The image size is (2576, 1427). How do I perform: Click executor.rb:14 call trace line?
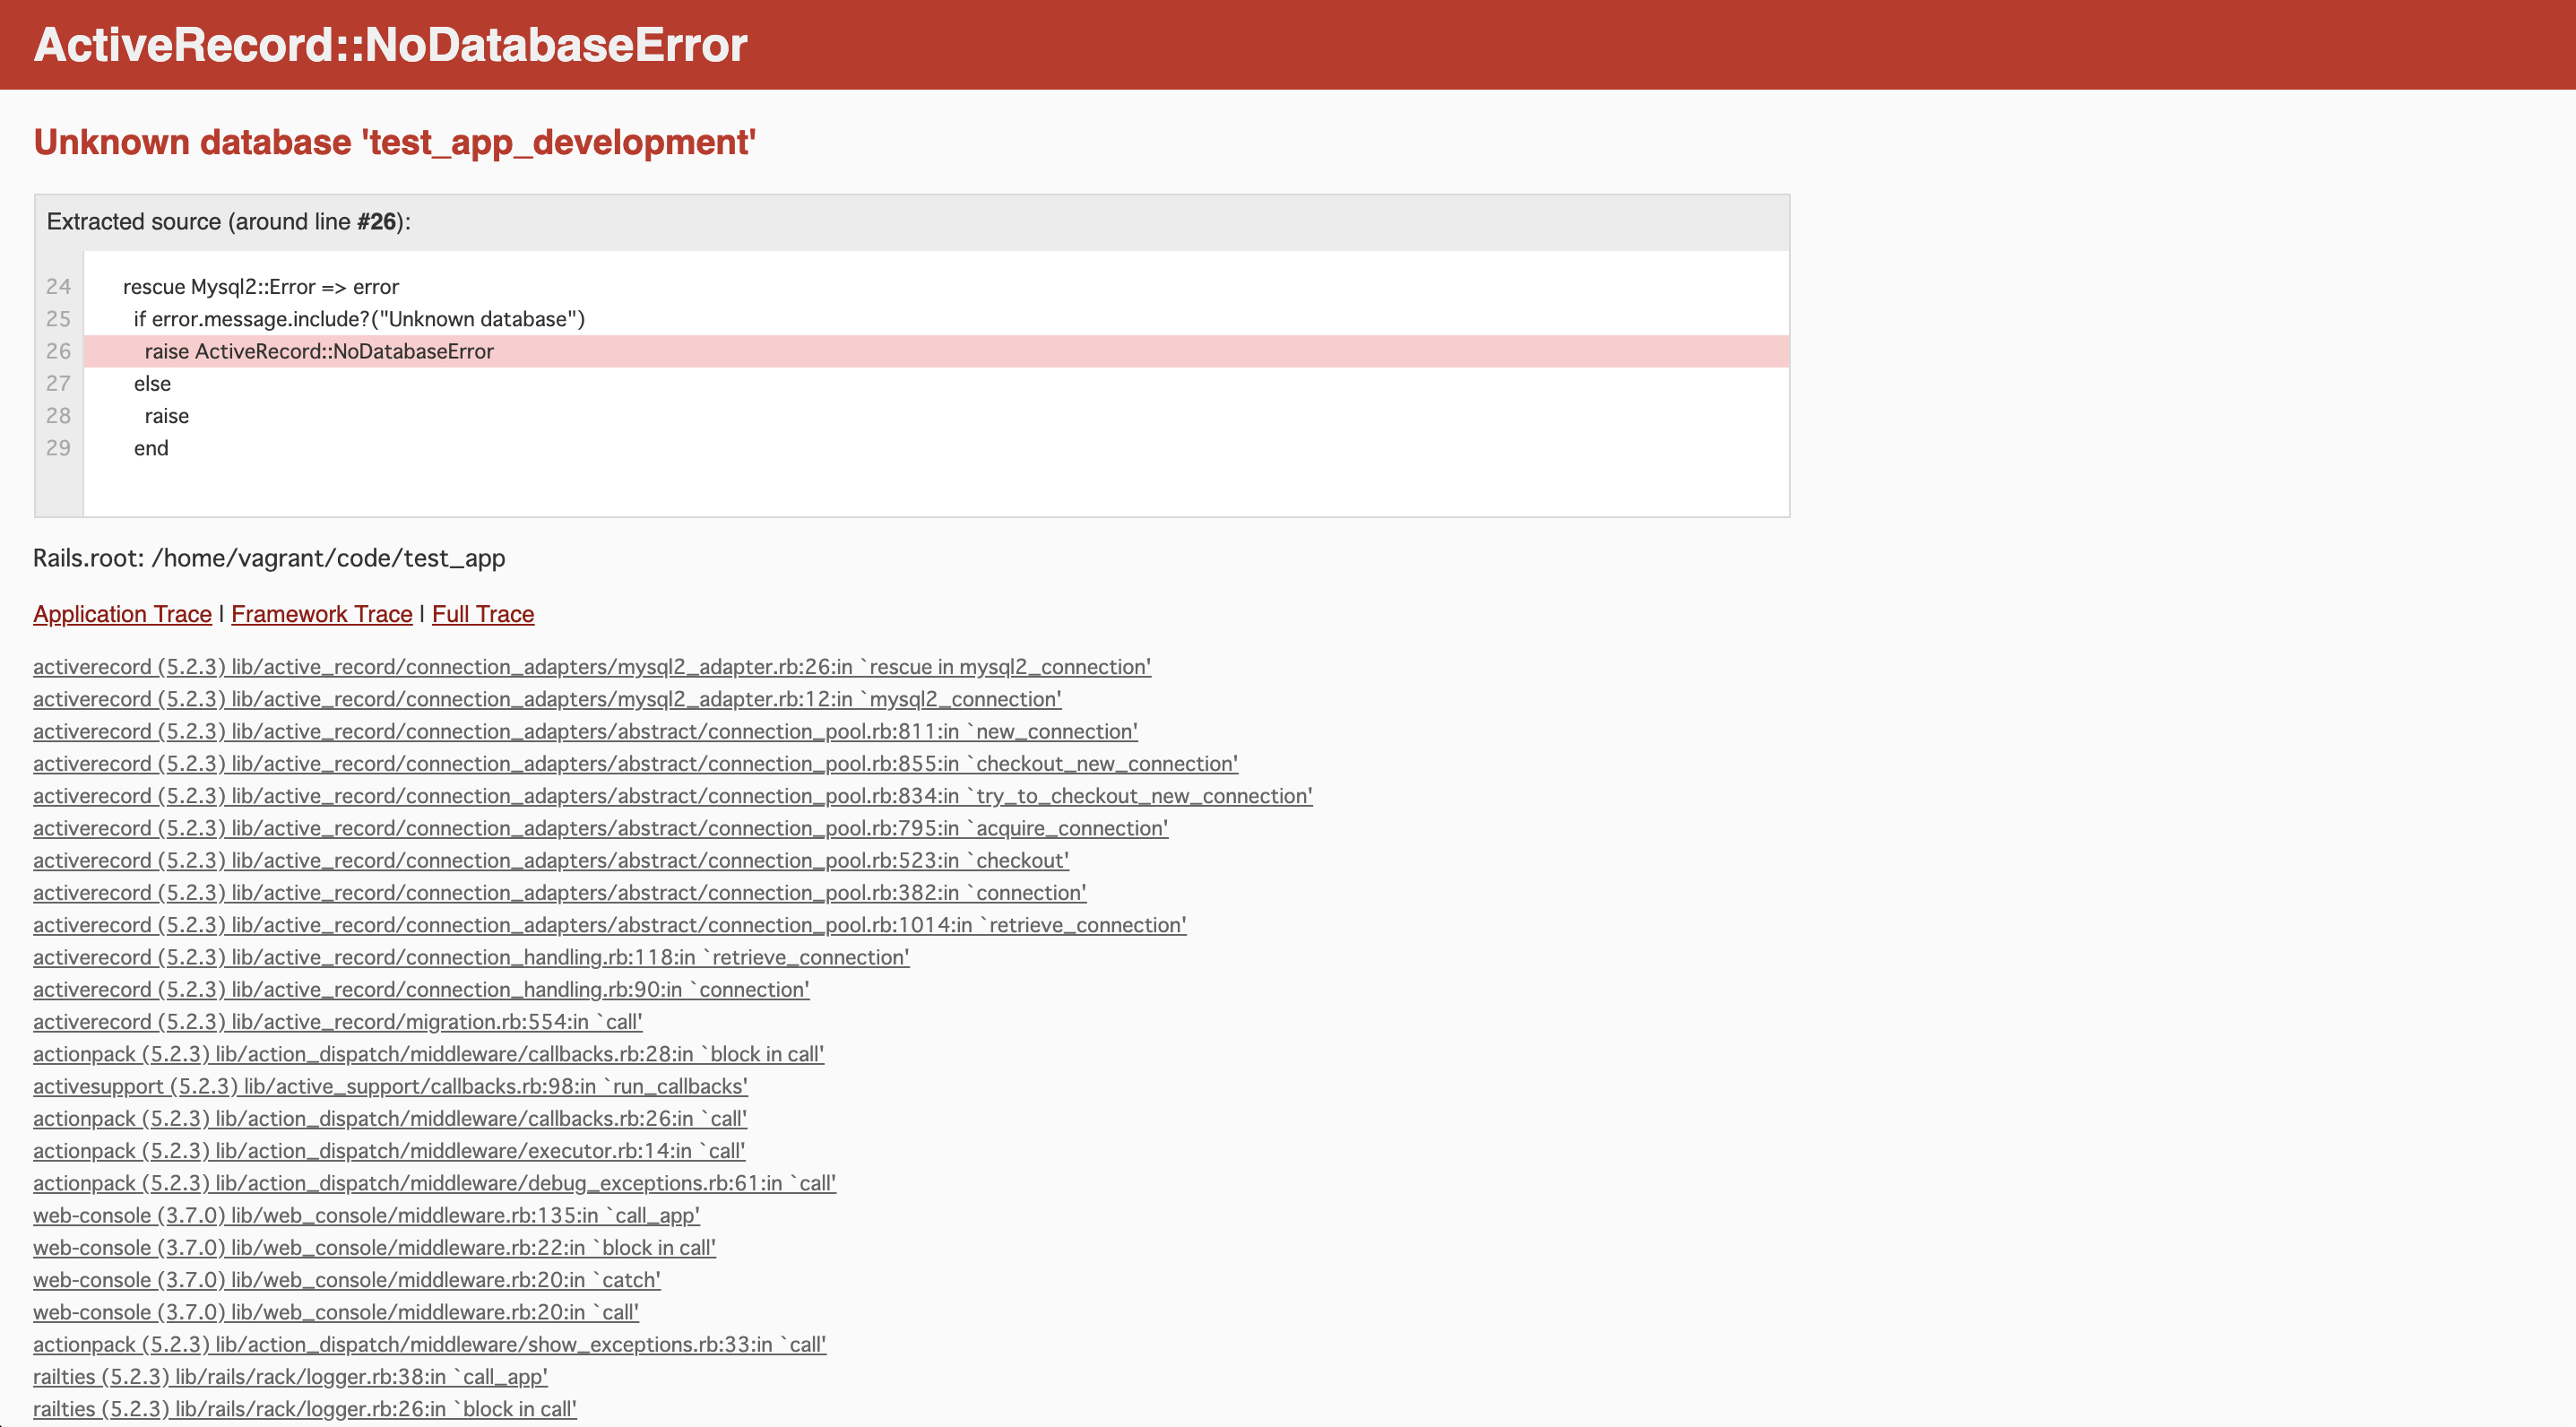tap(388, 1151)
